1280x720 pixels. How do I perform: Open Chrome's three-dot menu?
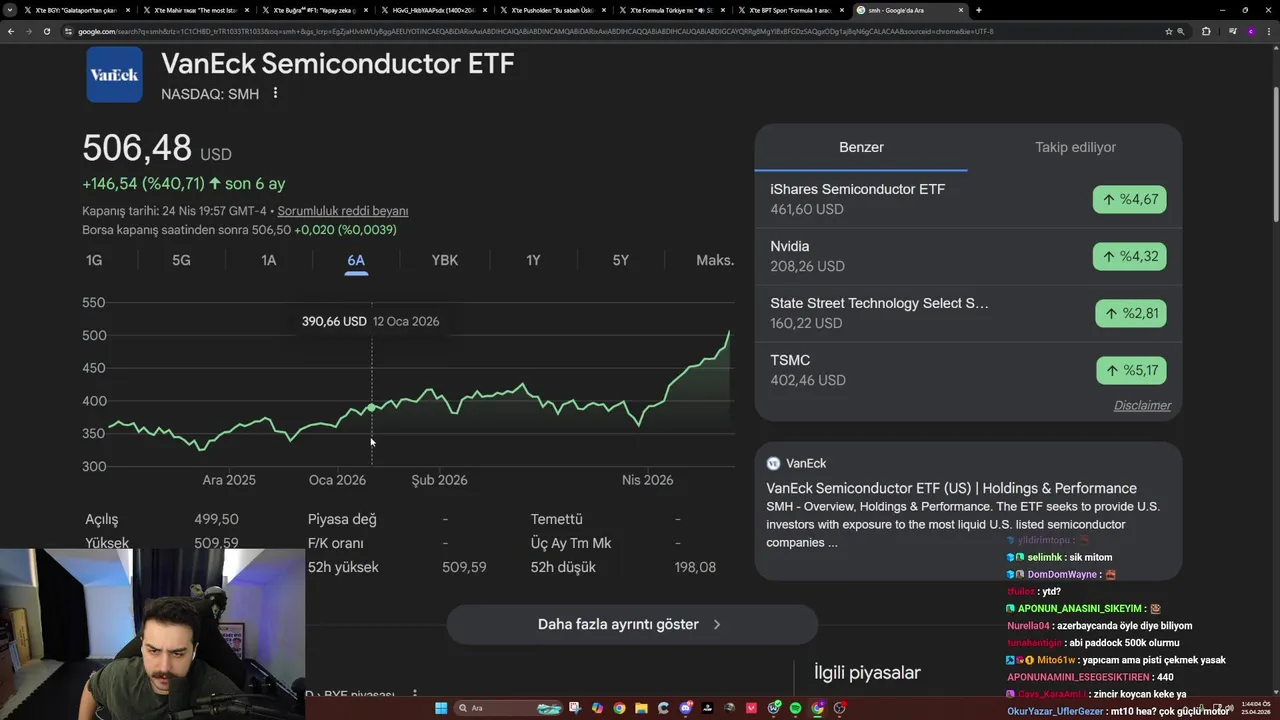point(1267,31)
